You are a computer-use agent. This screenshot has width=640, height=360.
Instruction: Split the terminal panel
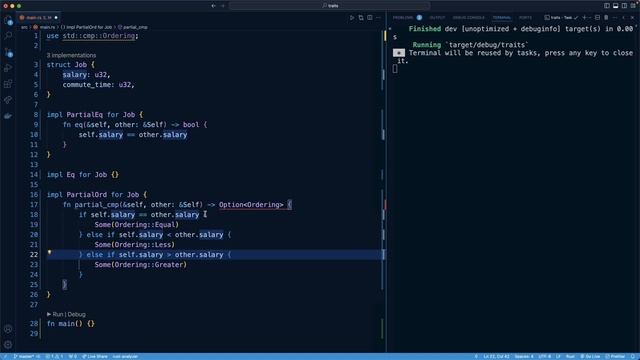[597, 18]
